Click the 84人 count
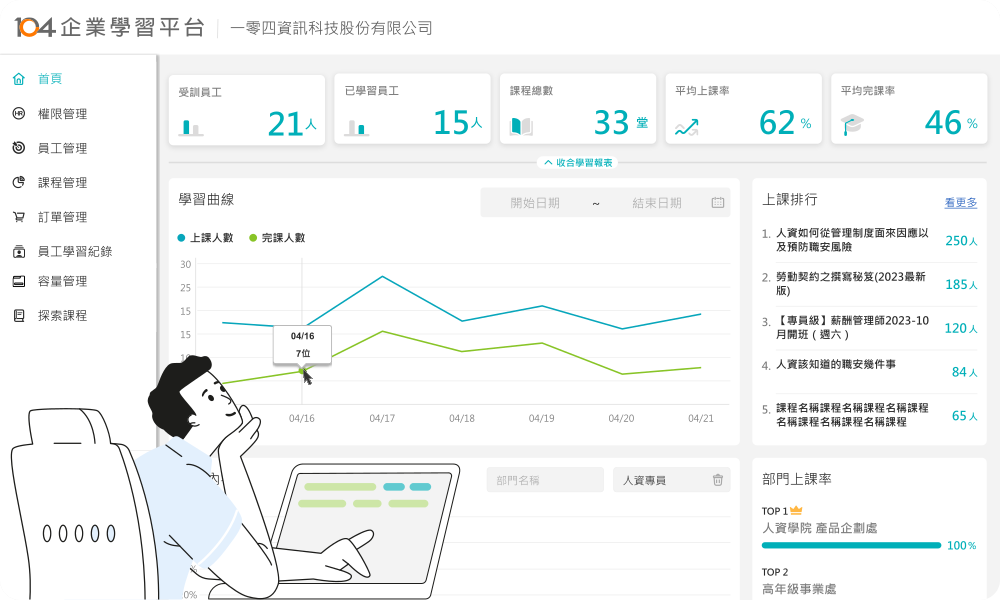The width and height of the screenshot is (1000, 600). (964, 372)
